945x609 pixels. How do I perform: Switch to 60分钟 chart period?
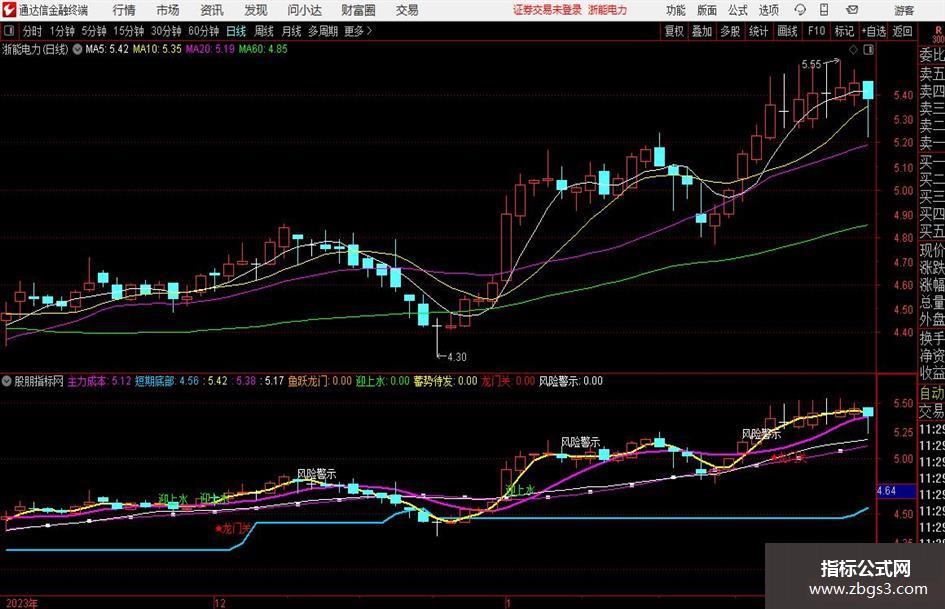[203, 31]
